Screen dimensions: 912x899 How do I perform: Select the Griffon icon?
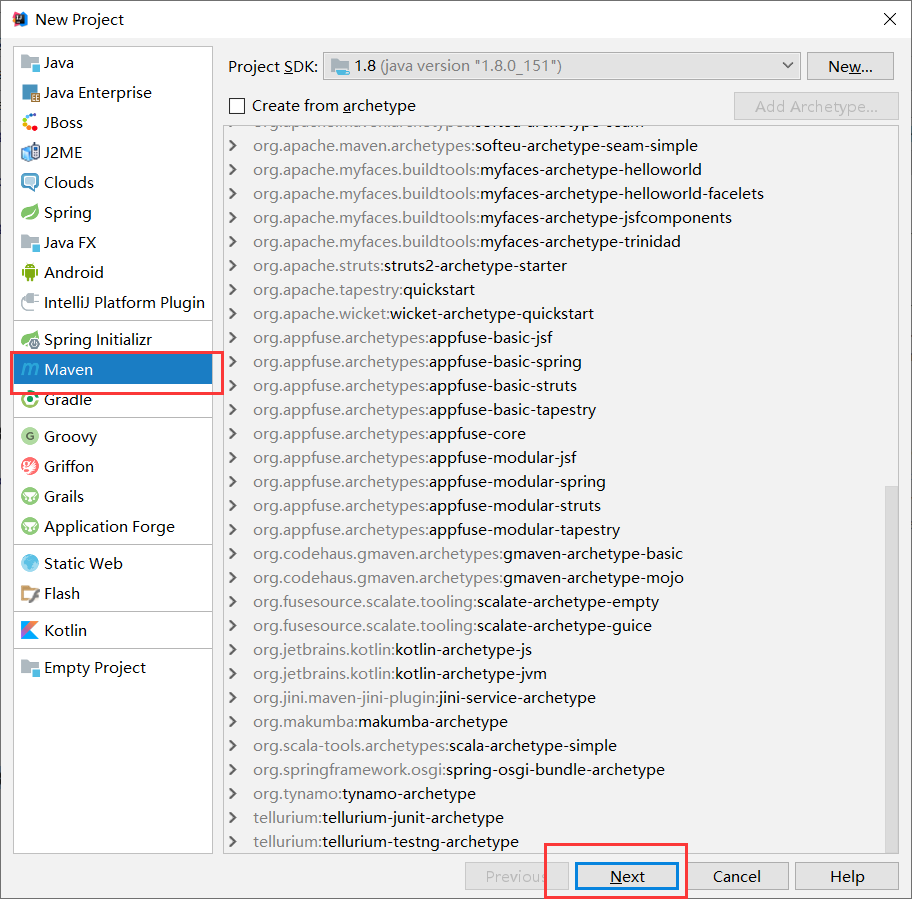[x=30, y=466]
